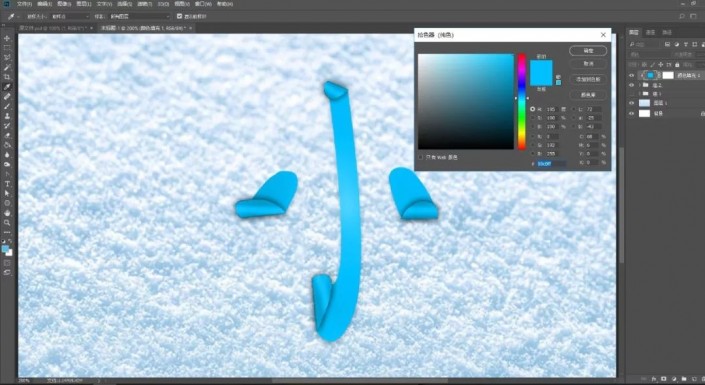Choose the Eyedropper tool in the toolbar
This screenshot has height=385, width=705.
[7, 87]
